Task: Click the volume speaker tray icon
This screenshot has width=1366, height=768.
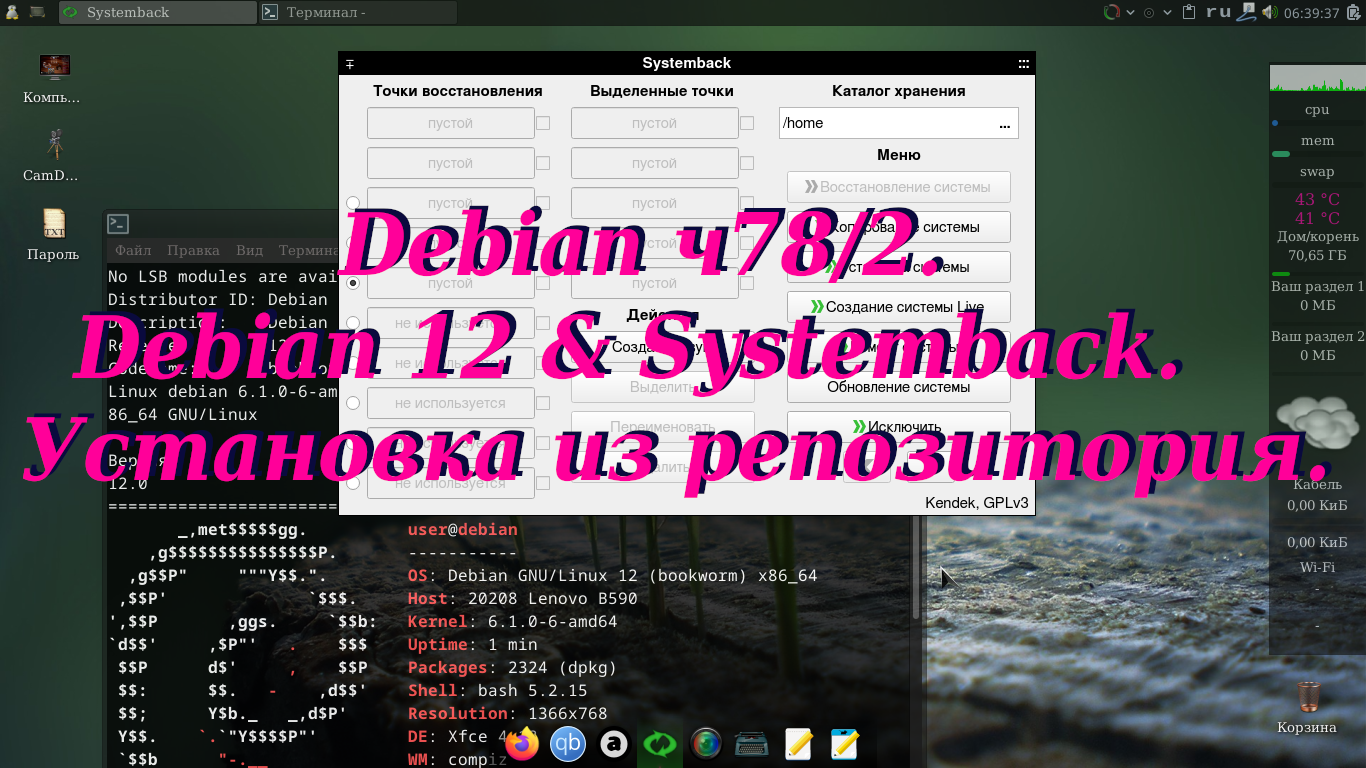Action: (1269, 12)
